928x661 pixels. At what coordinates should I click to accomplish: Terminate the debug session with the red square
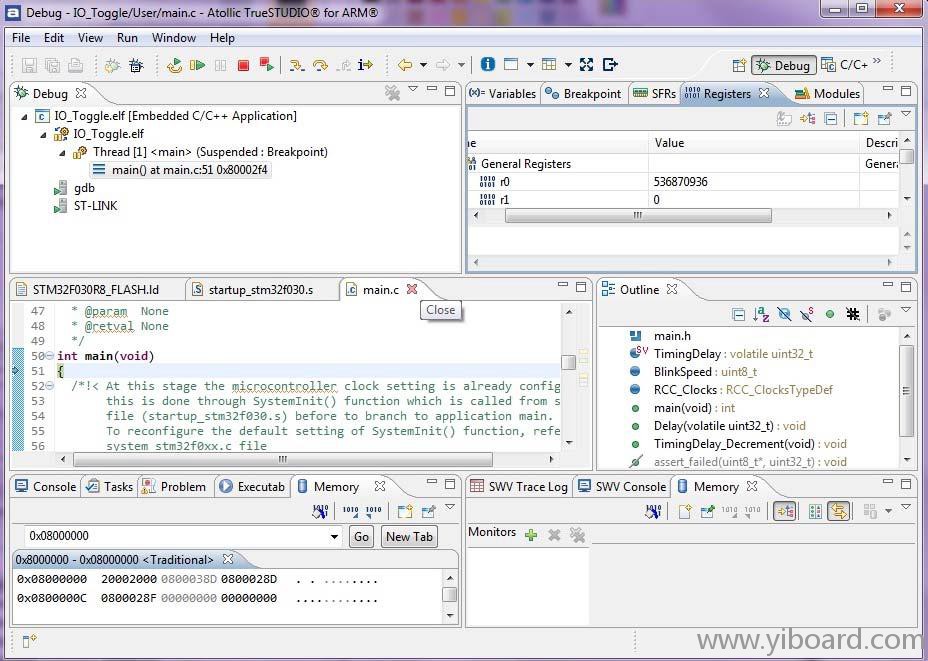(x=243, y=65)
